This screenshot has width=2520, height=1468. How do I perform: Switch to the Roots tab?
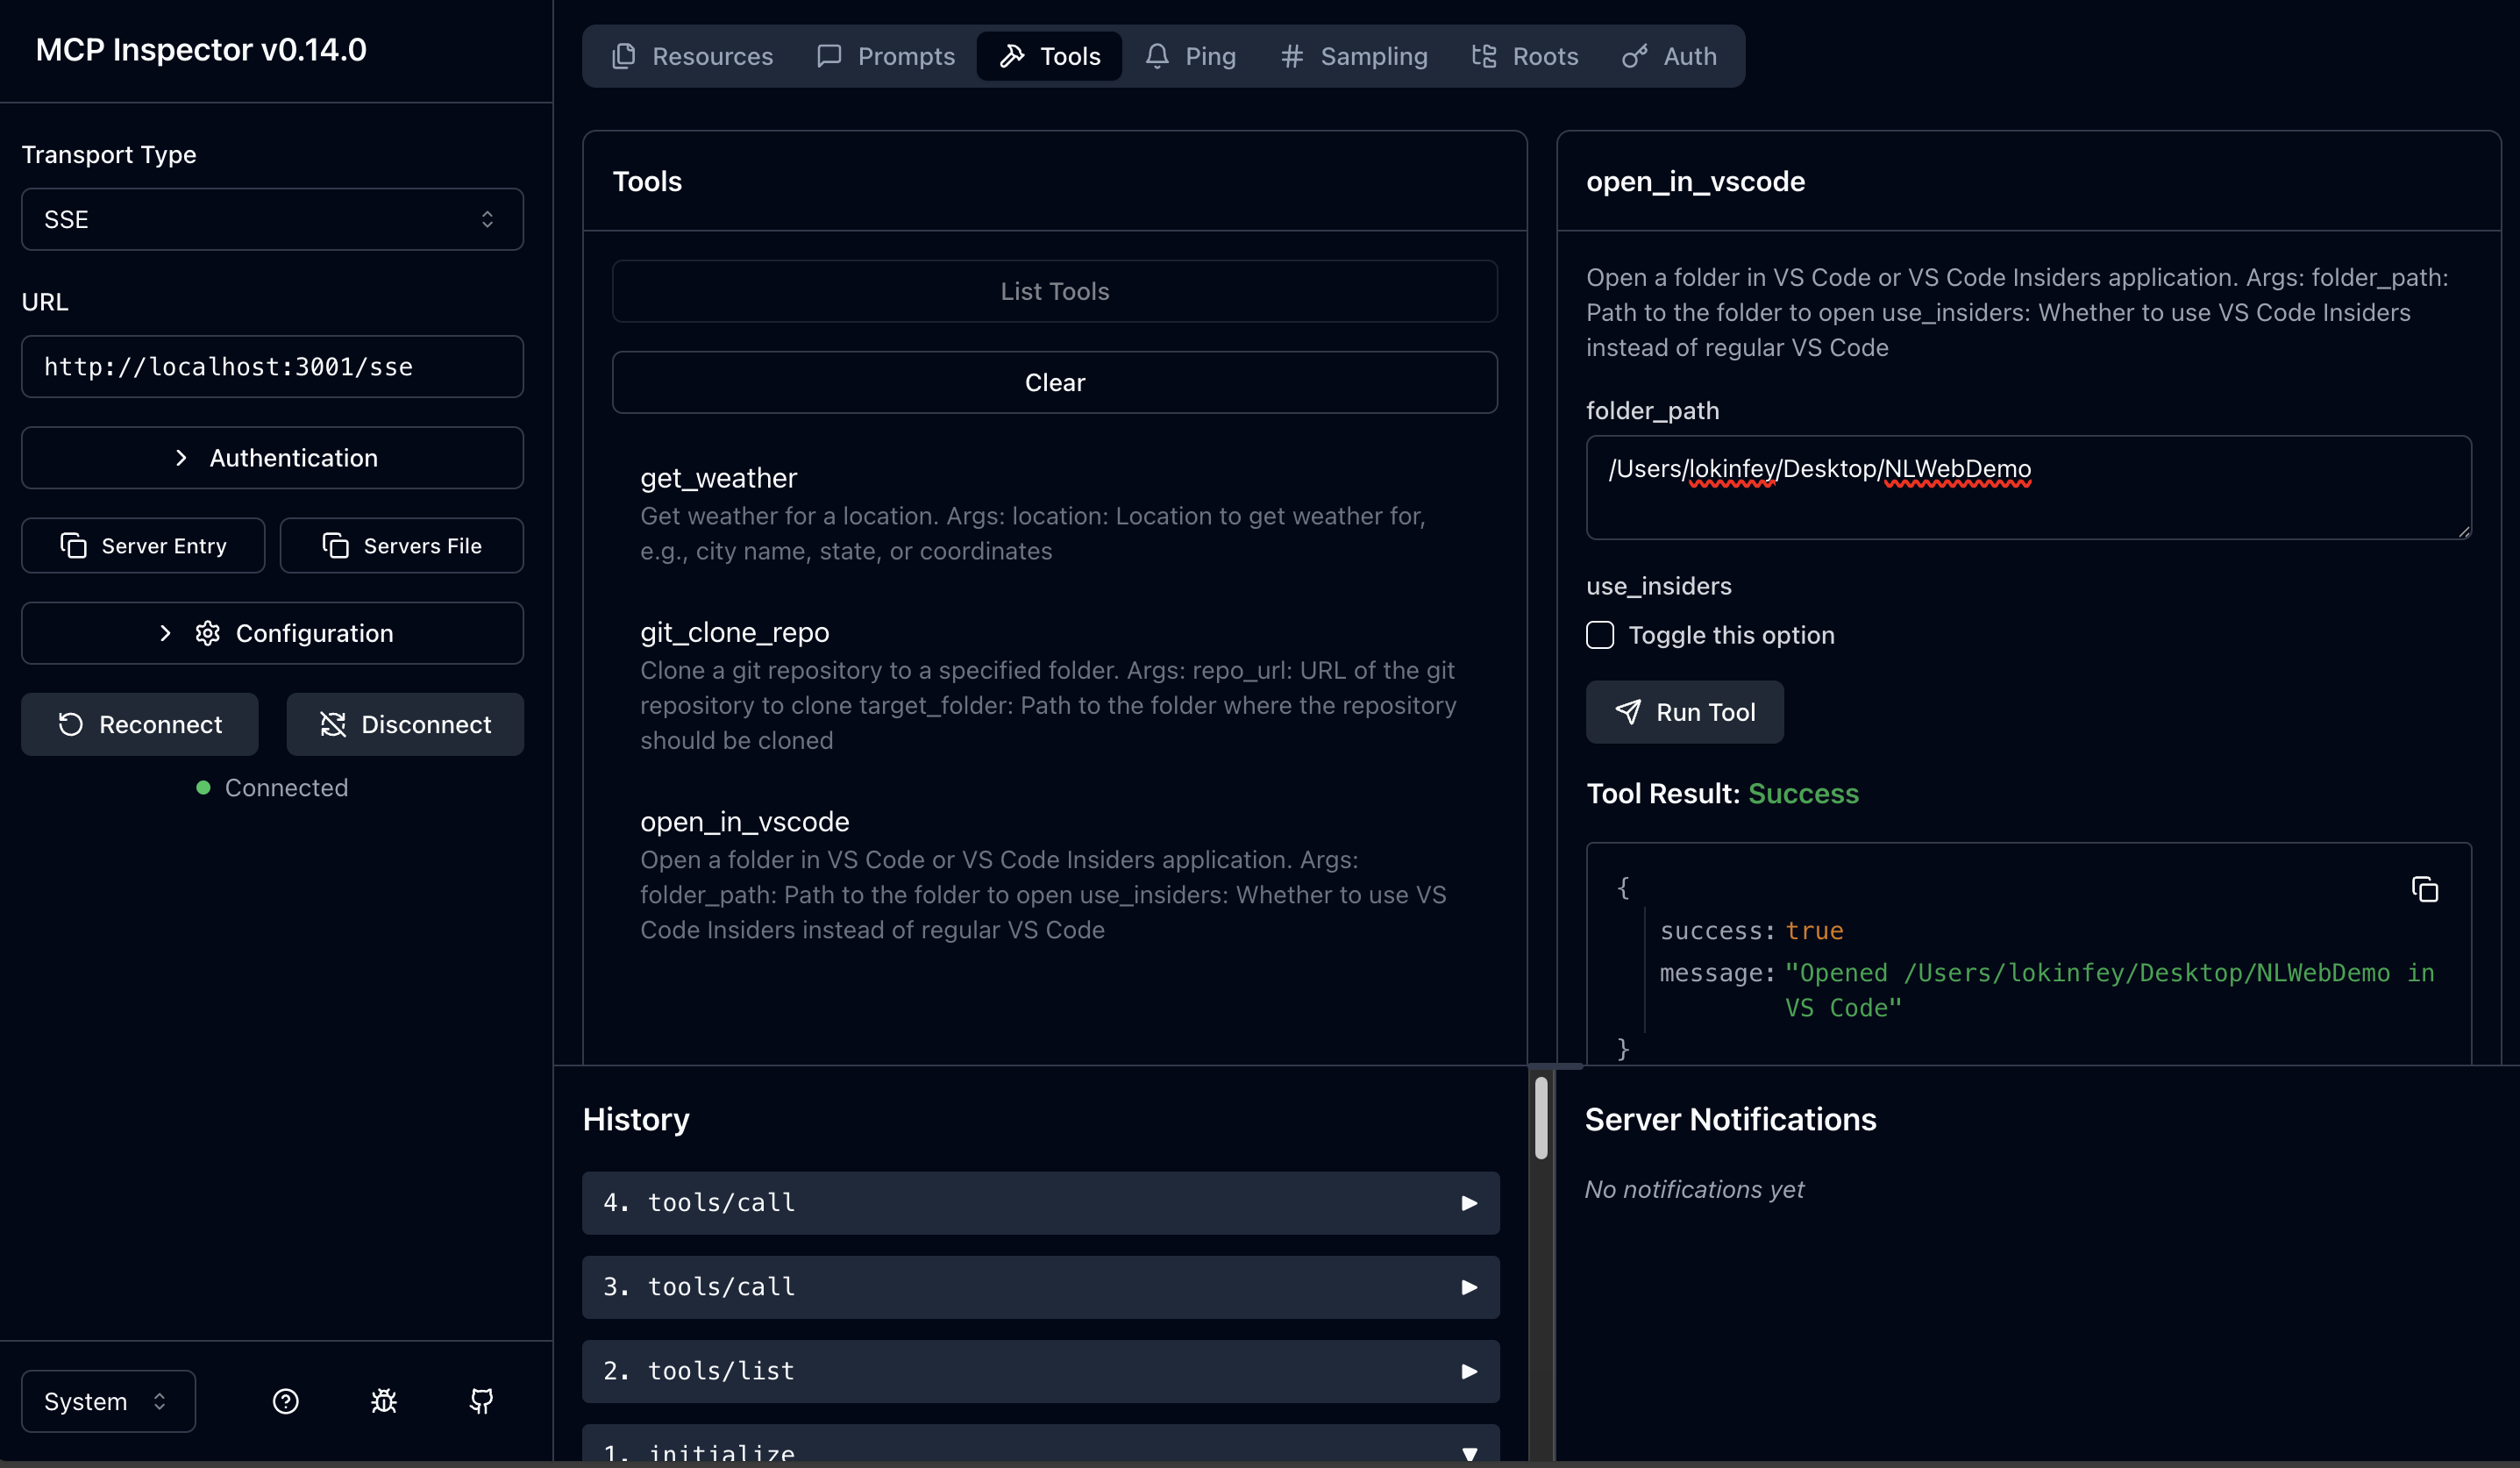point(1525,56)
